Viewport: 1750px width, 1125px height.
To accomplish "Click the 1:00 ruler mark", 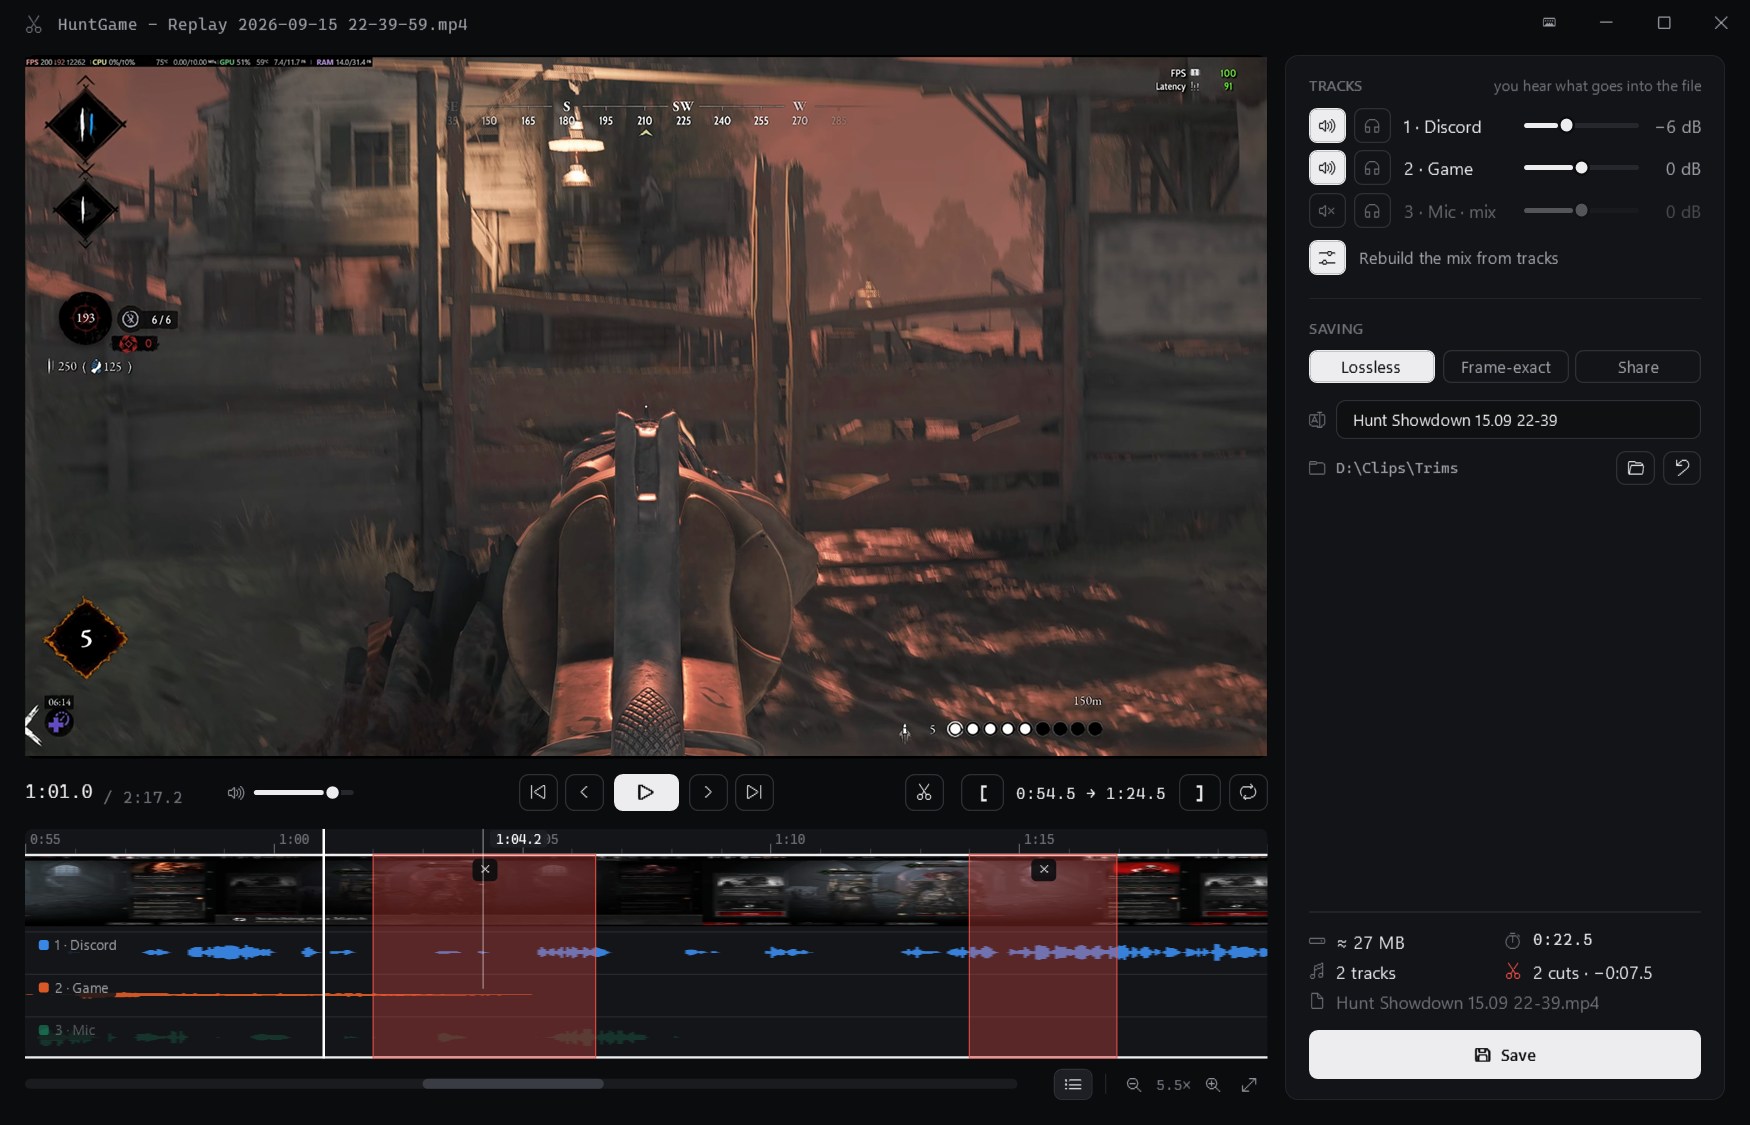I will pos(294,839).
